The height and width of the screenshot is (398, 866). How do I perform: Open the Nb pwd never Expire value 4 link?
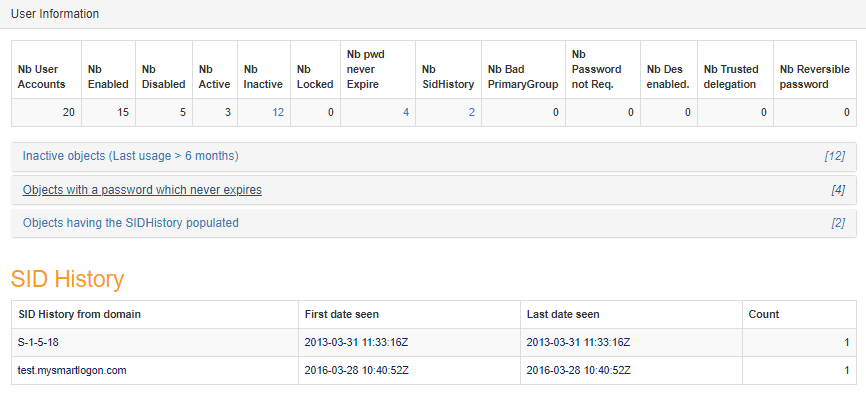406,113
